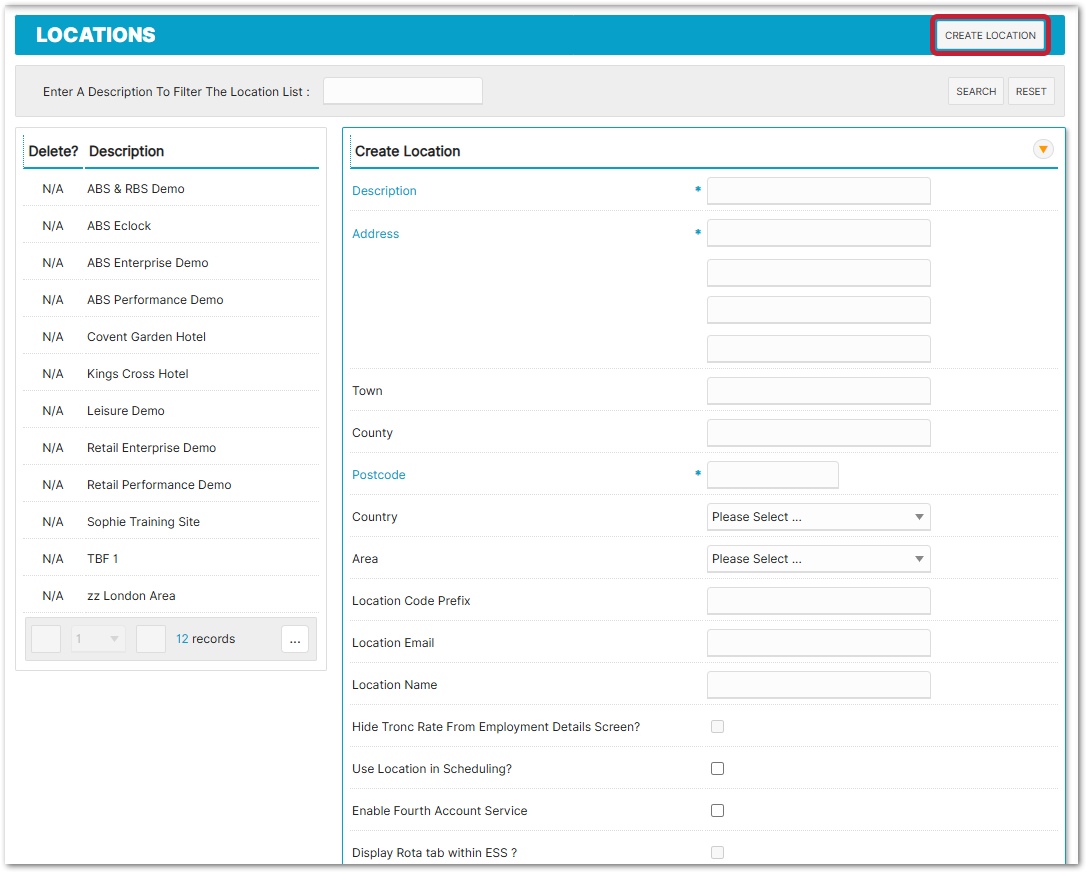This screenshot has height=873, width=1087.
Task: Click the location filter description field
Action: pos(402,91)
